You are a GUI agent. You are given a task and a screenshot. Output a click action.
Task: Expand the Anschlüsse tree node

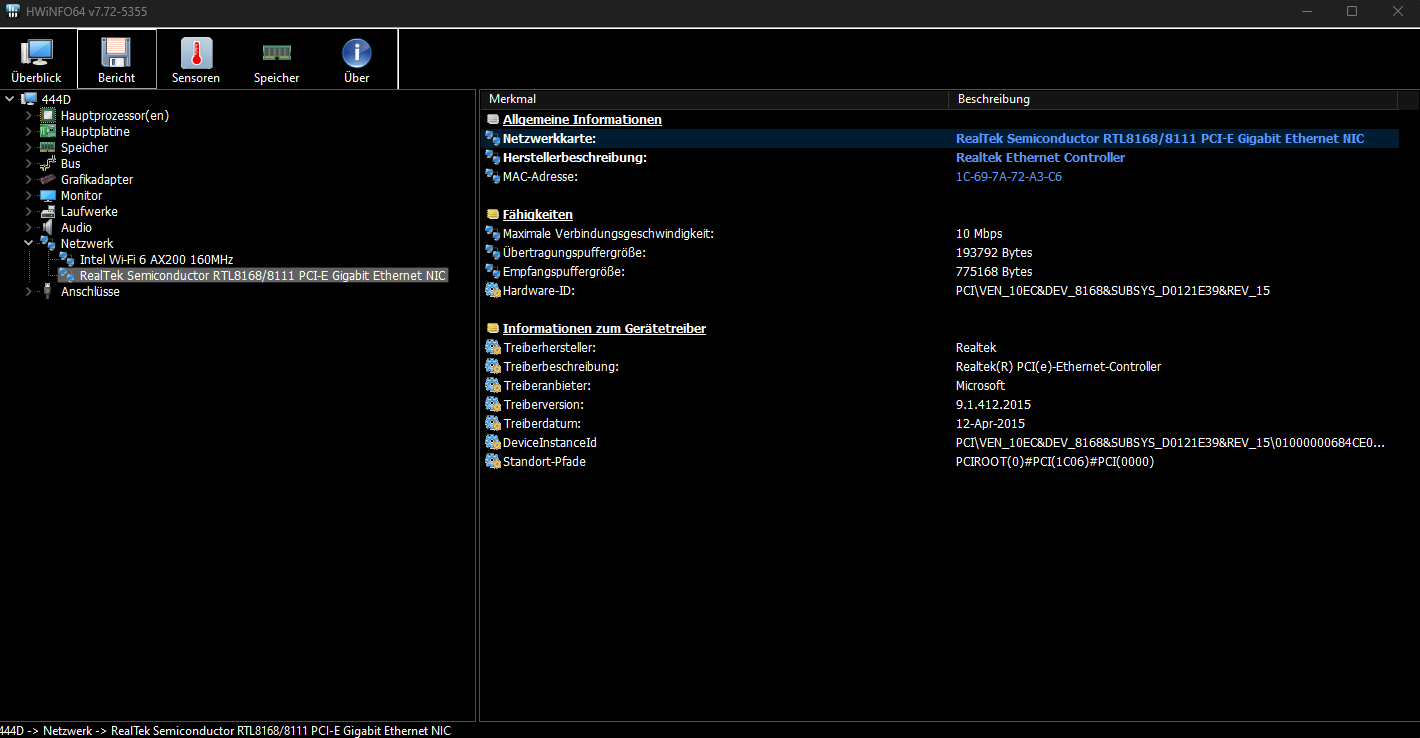click(x=28, y=291)
